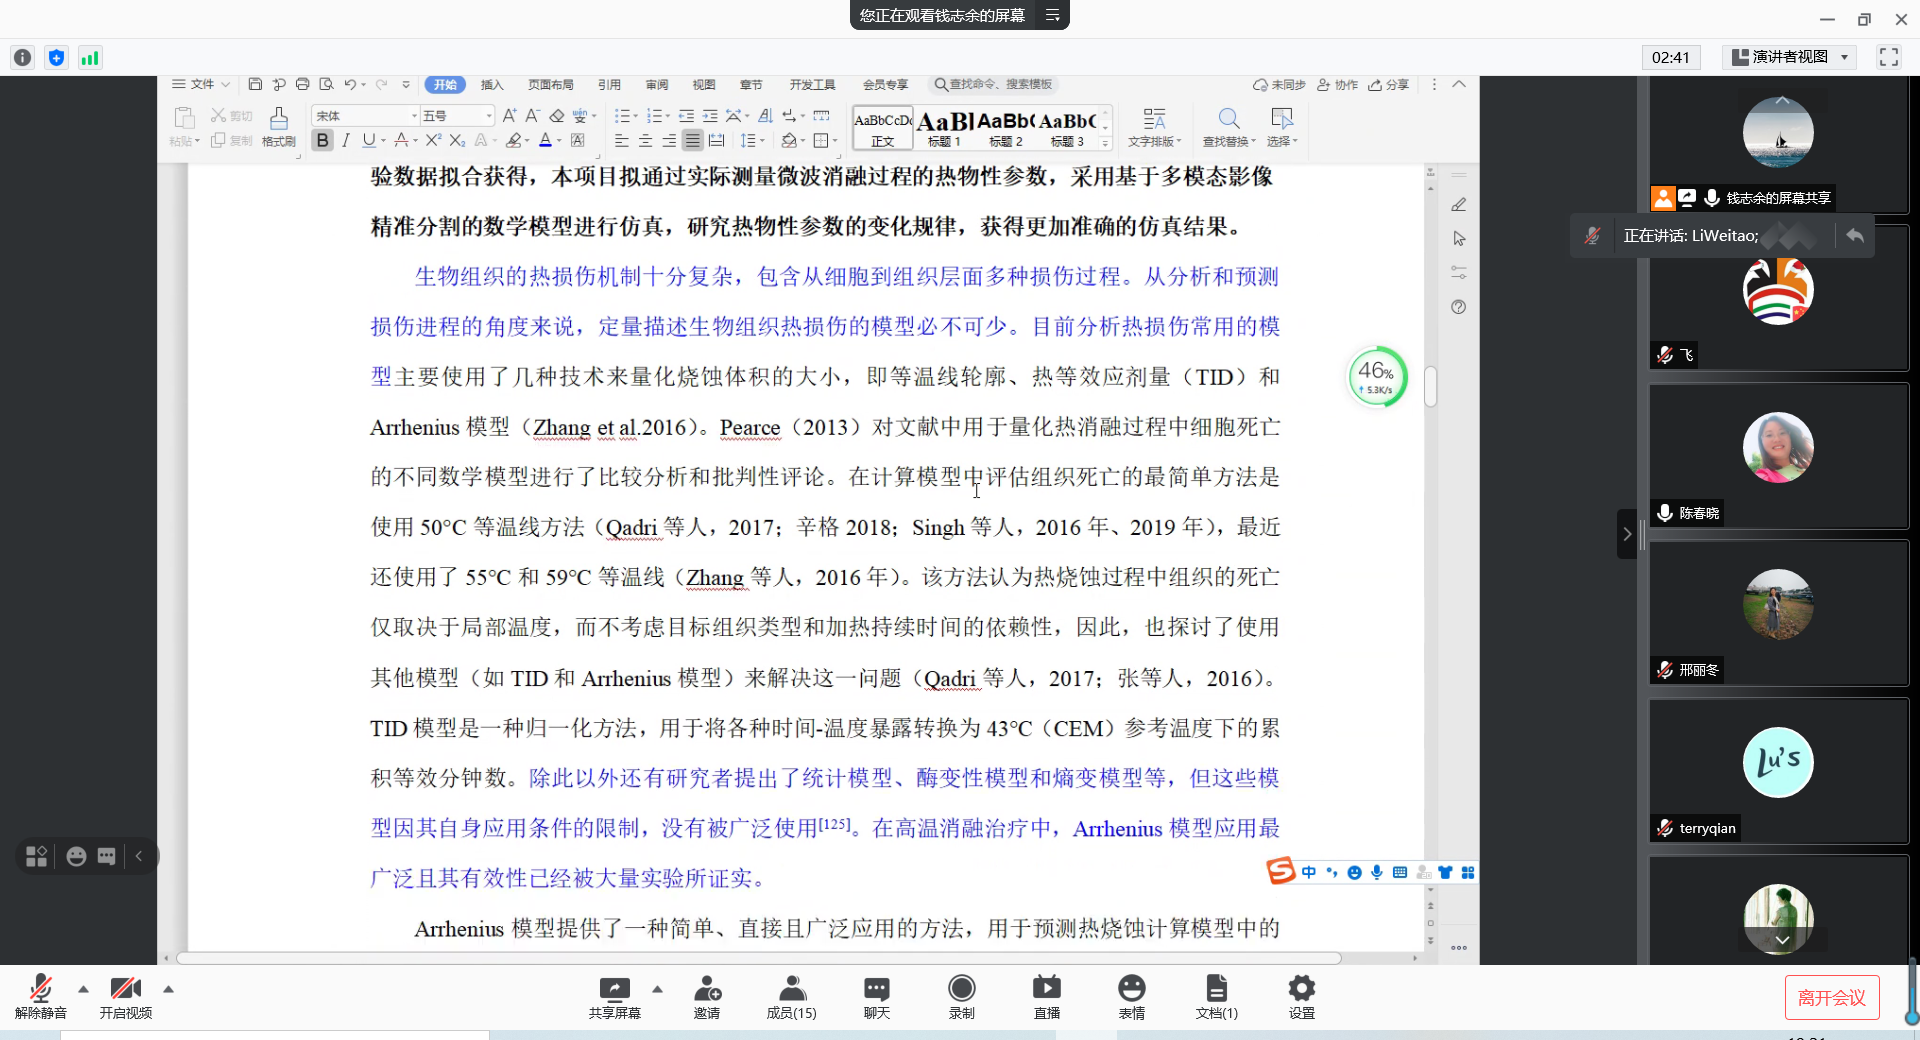Open the 页面布局 ribbon tab
Viewport: 1920px width, 1040px height.
click(550, 85)
